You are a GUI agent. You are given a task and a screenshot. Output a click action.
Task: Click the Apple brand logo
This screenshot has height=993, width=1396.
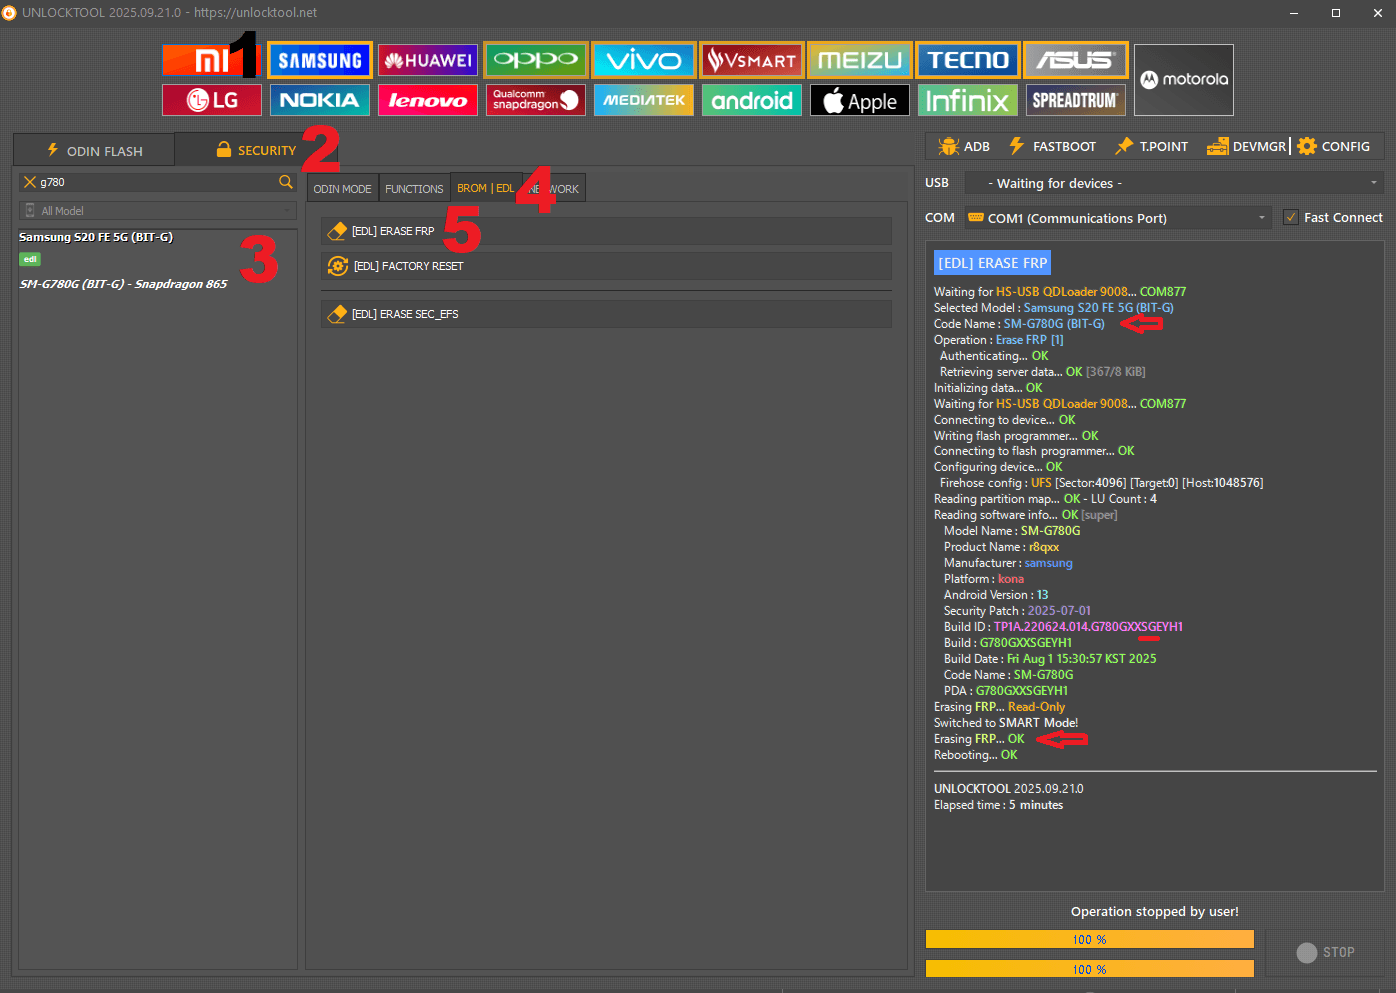click(860, 100)
